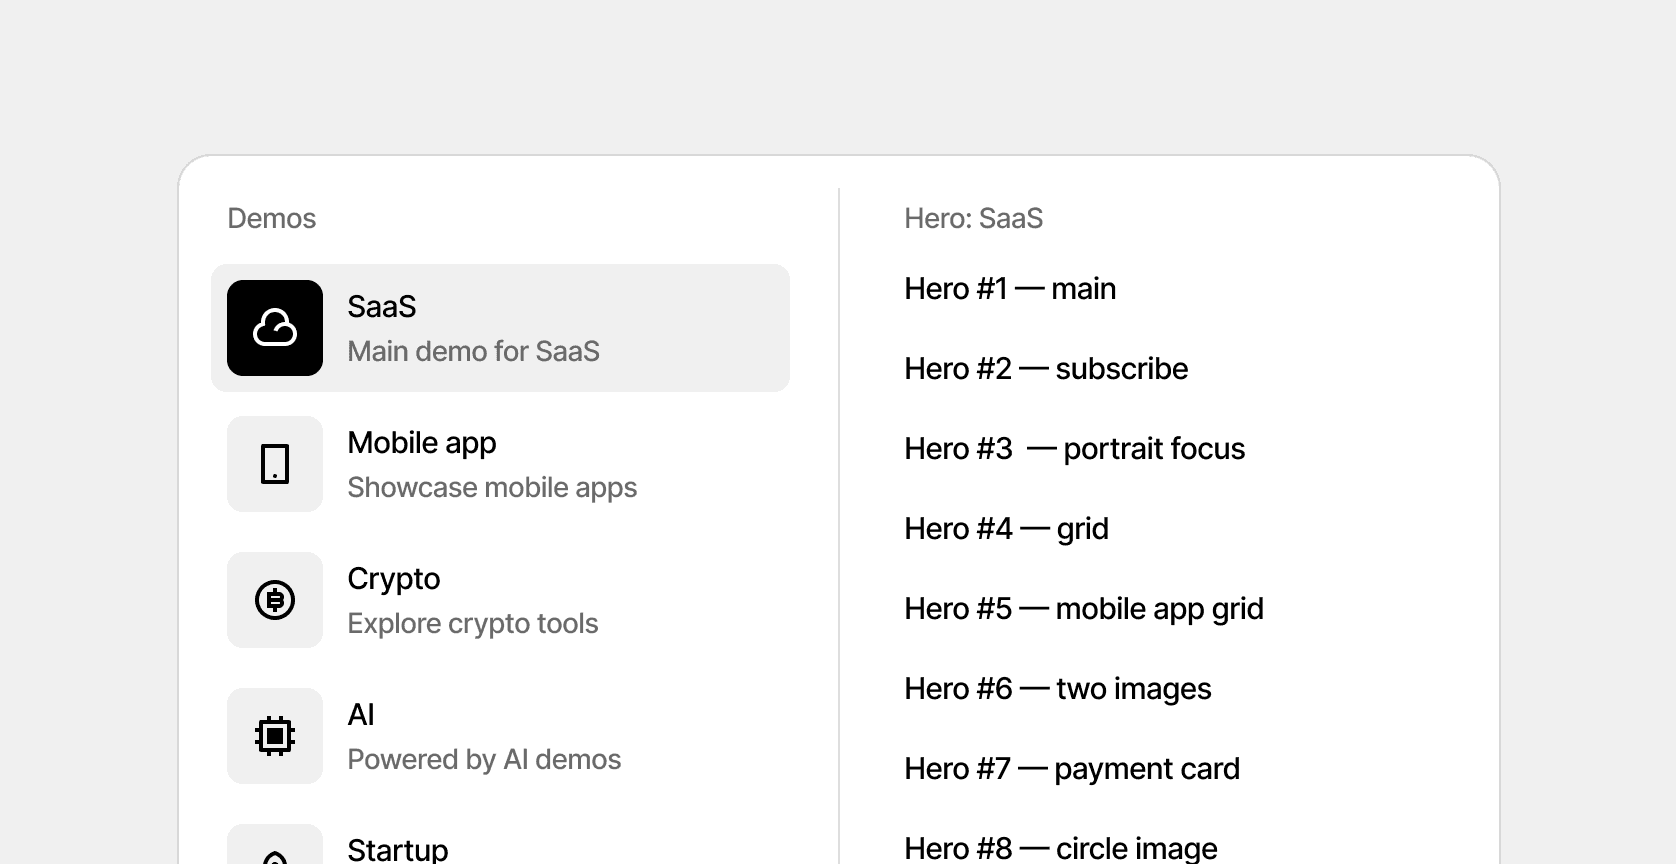Click the partially visible Startup icon
This screenshot has width=1676, height=864.
click(275, 845)
